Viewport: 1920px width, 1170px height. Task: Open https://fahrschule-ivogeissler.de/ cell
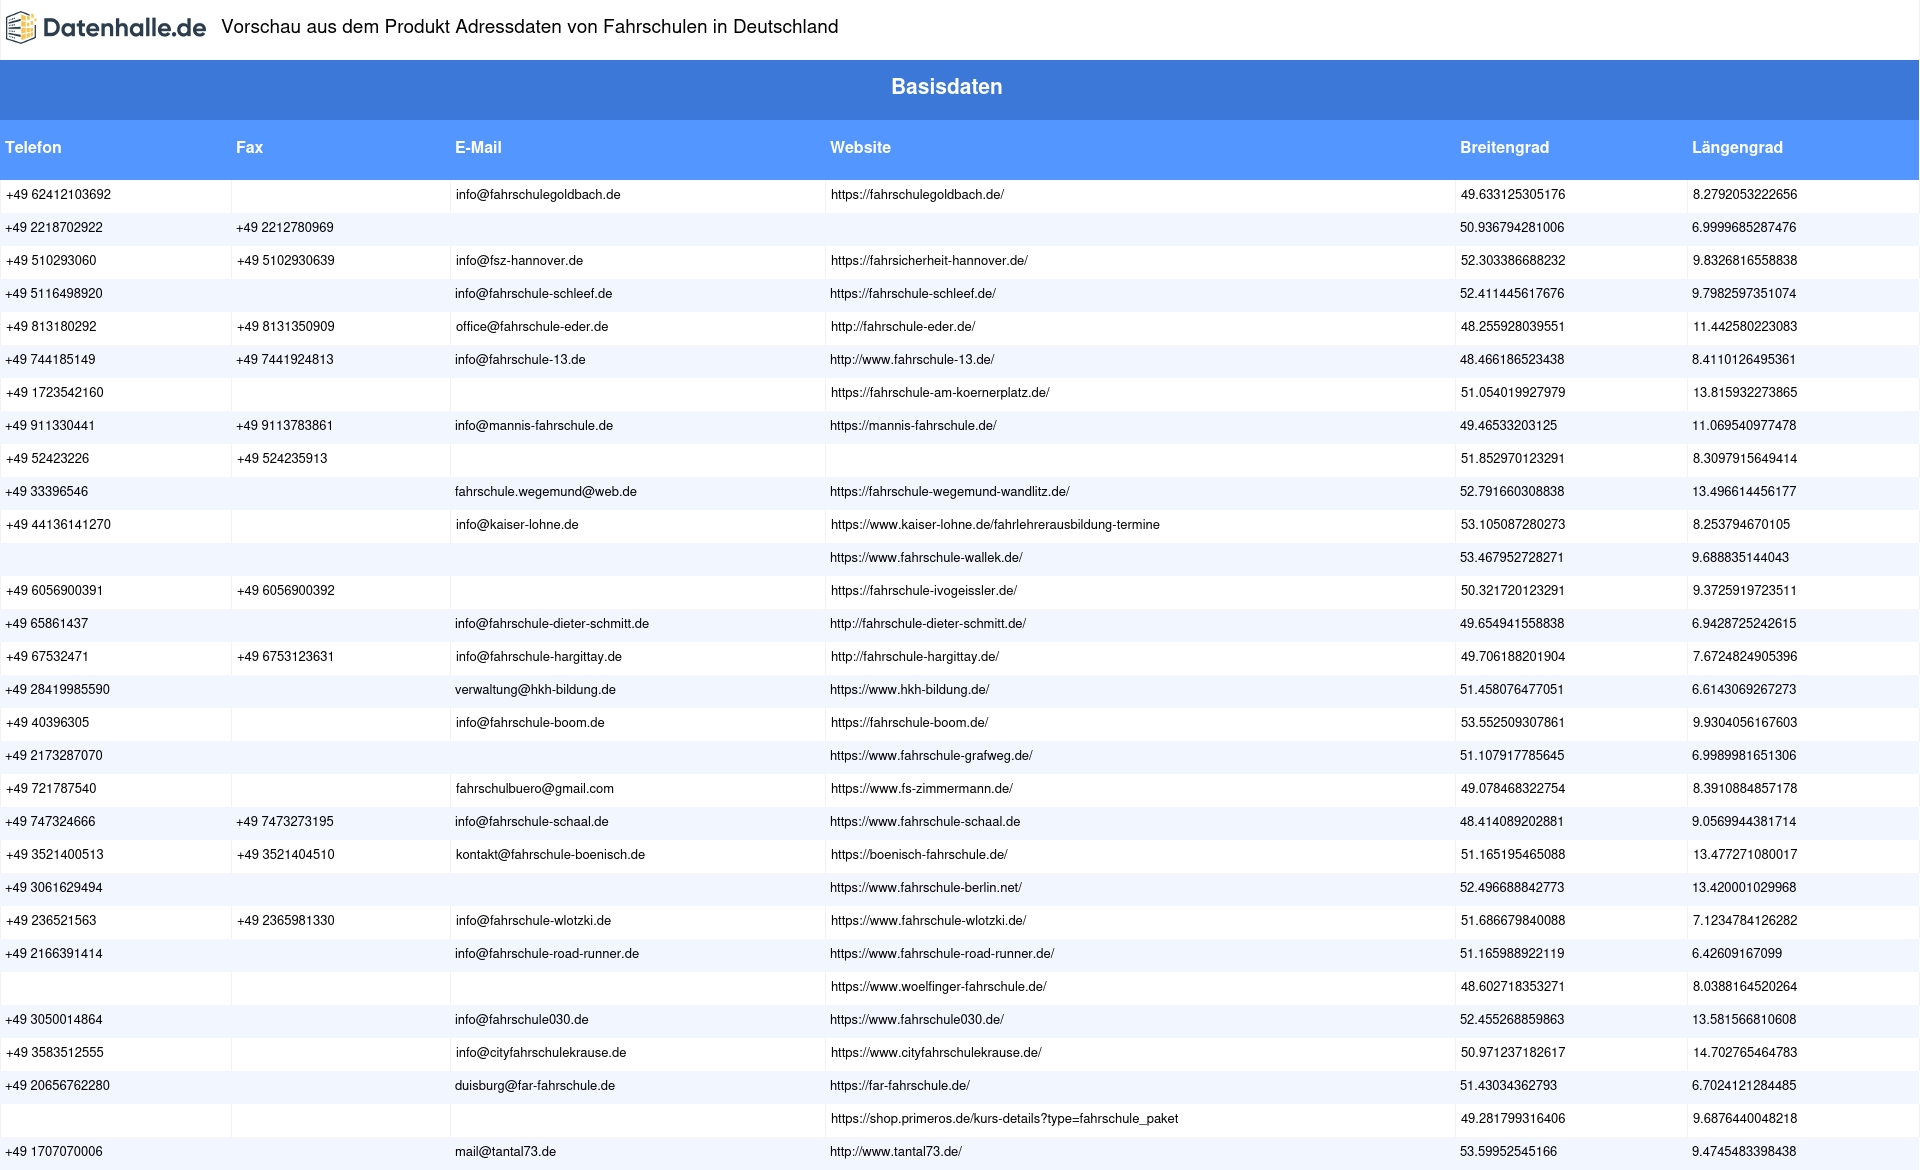pyautogui.click(x=924, y=591)
